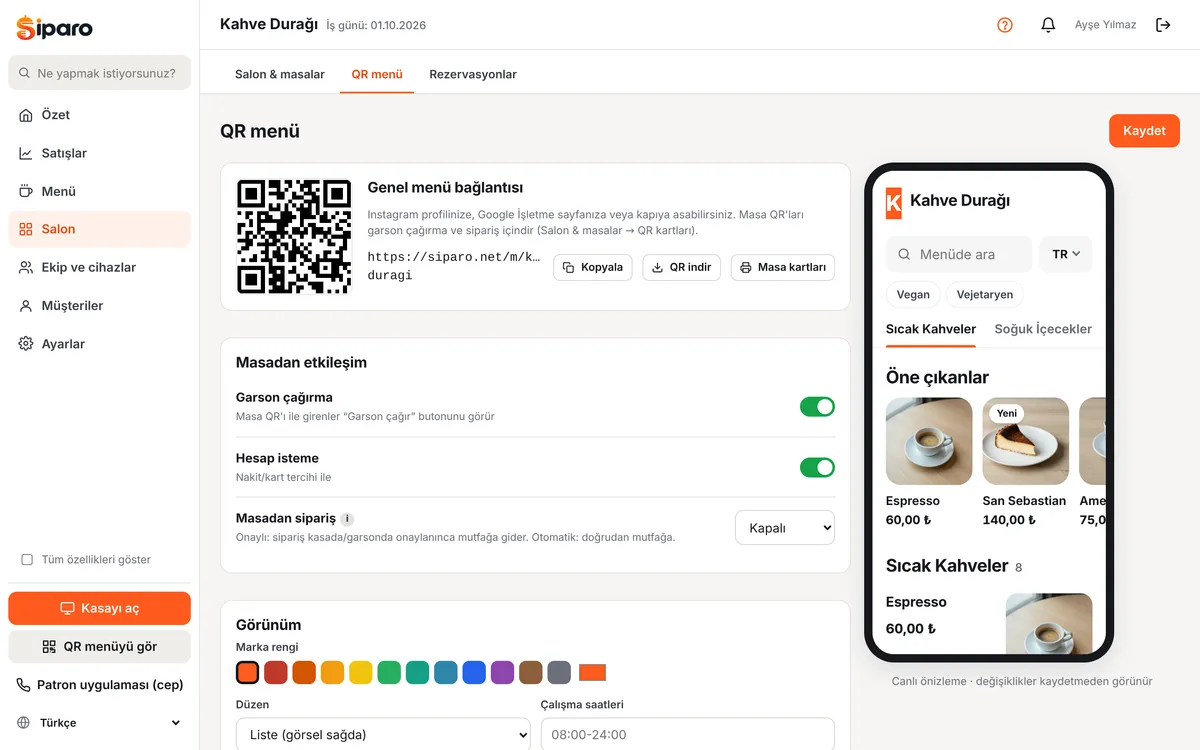Click the chart icon for Satışlar
Screen dimensions: 1200x750
tap(26, 153)
